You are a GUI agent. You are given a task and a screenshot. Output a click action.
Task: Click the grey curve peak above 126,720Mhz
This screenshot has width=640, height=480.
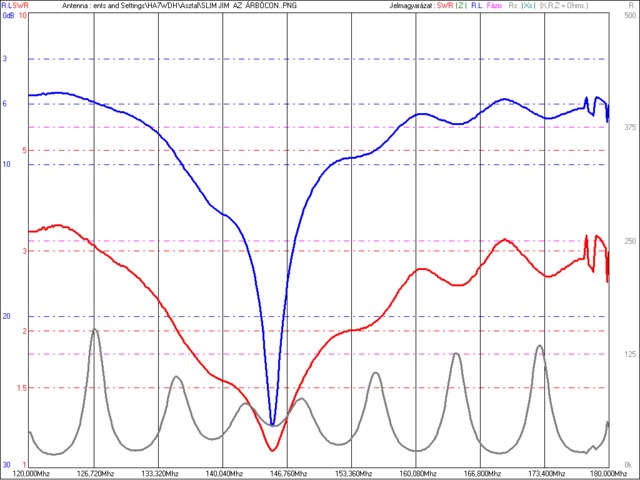click(94, 329)
